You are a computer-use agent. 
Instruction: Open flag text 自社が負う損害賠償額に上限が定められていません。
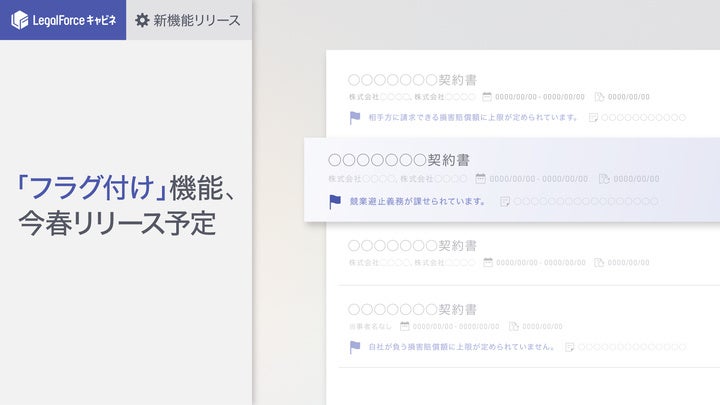(461, 347)
